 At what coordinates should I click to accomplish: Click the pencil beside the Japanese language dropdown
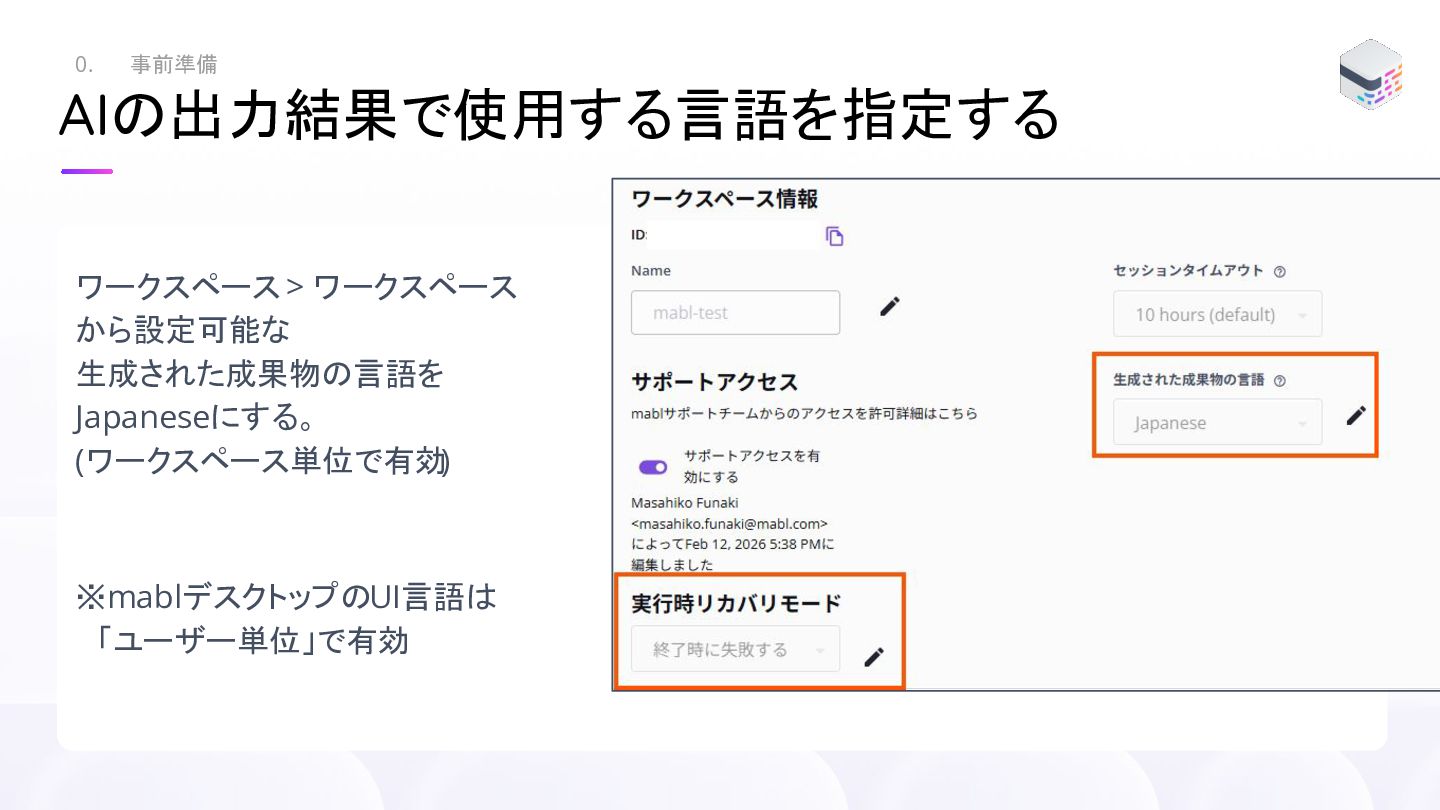1355,416
